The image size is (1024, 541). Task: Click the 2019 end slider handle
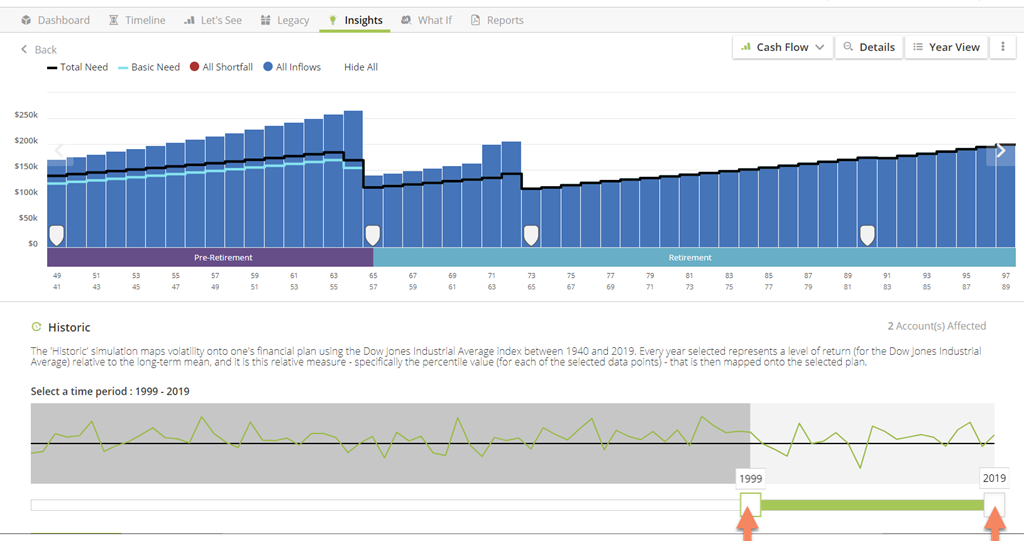(x=994, y=504)
